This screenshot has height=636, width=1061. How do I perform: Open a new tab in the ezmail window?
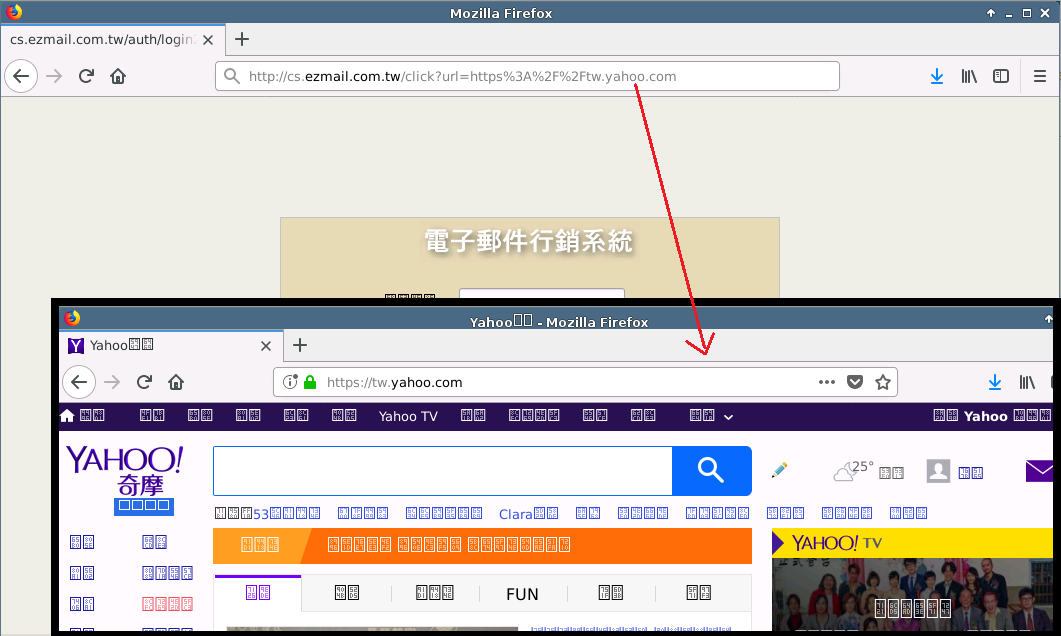point(242,39)
